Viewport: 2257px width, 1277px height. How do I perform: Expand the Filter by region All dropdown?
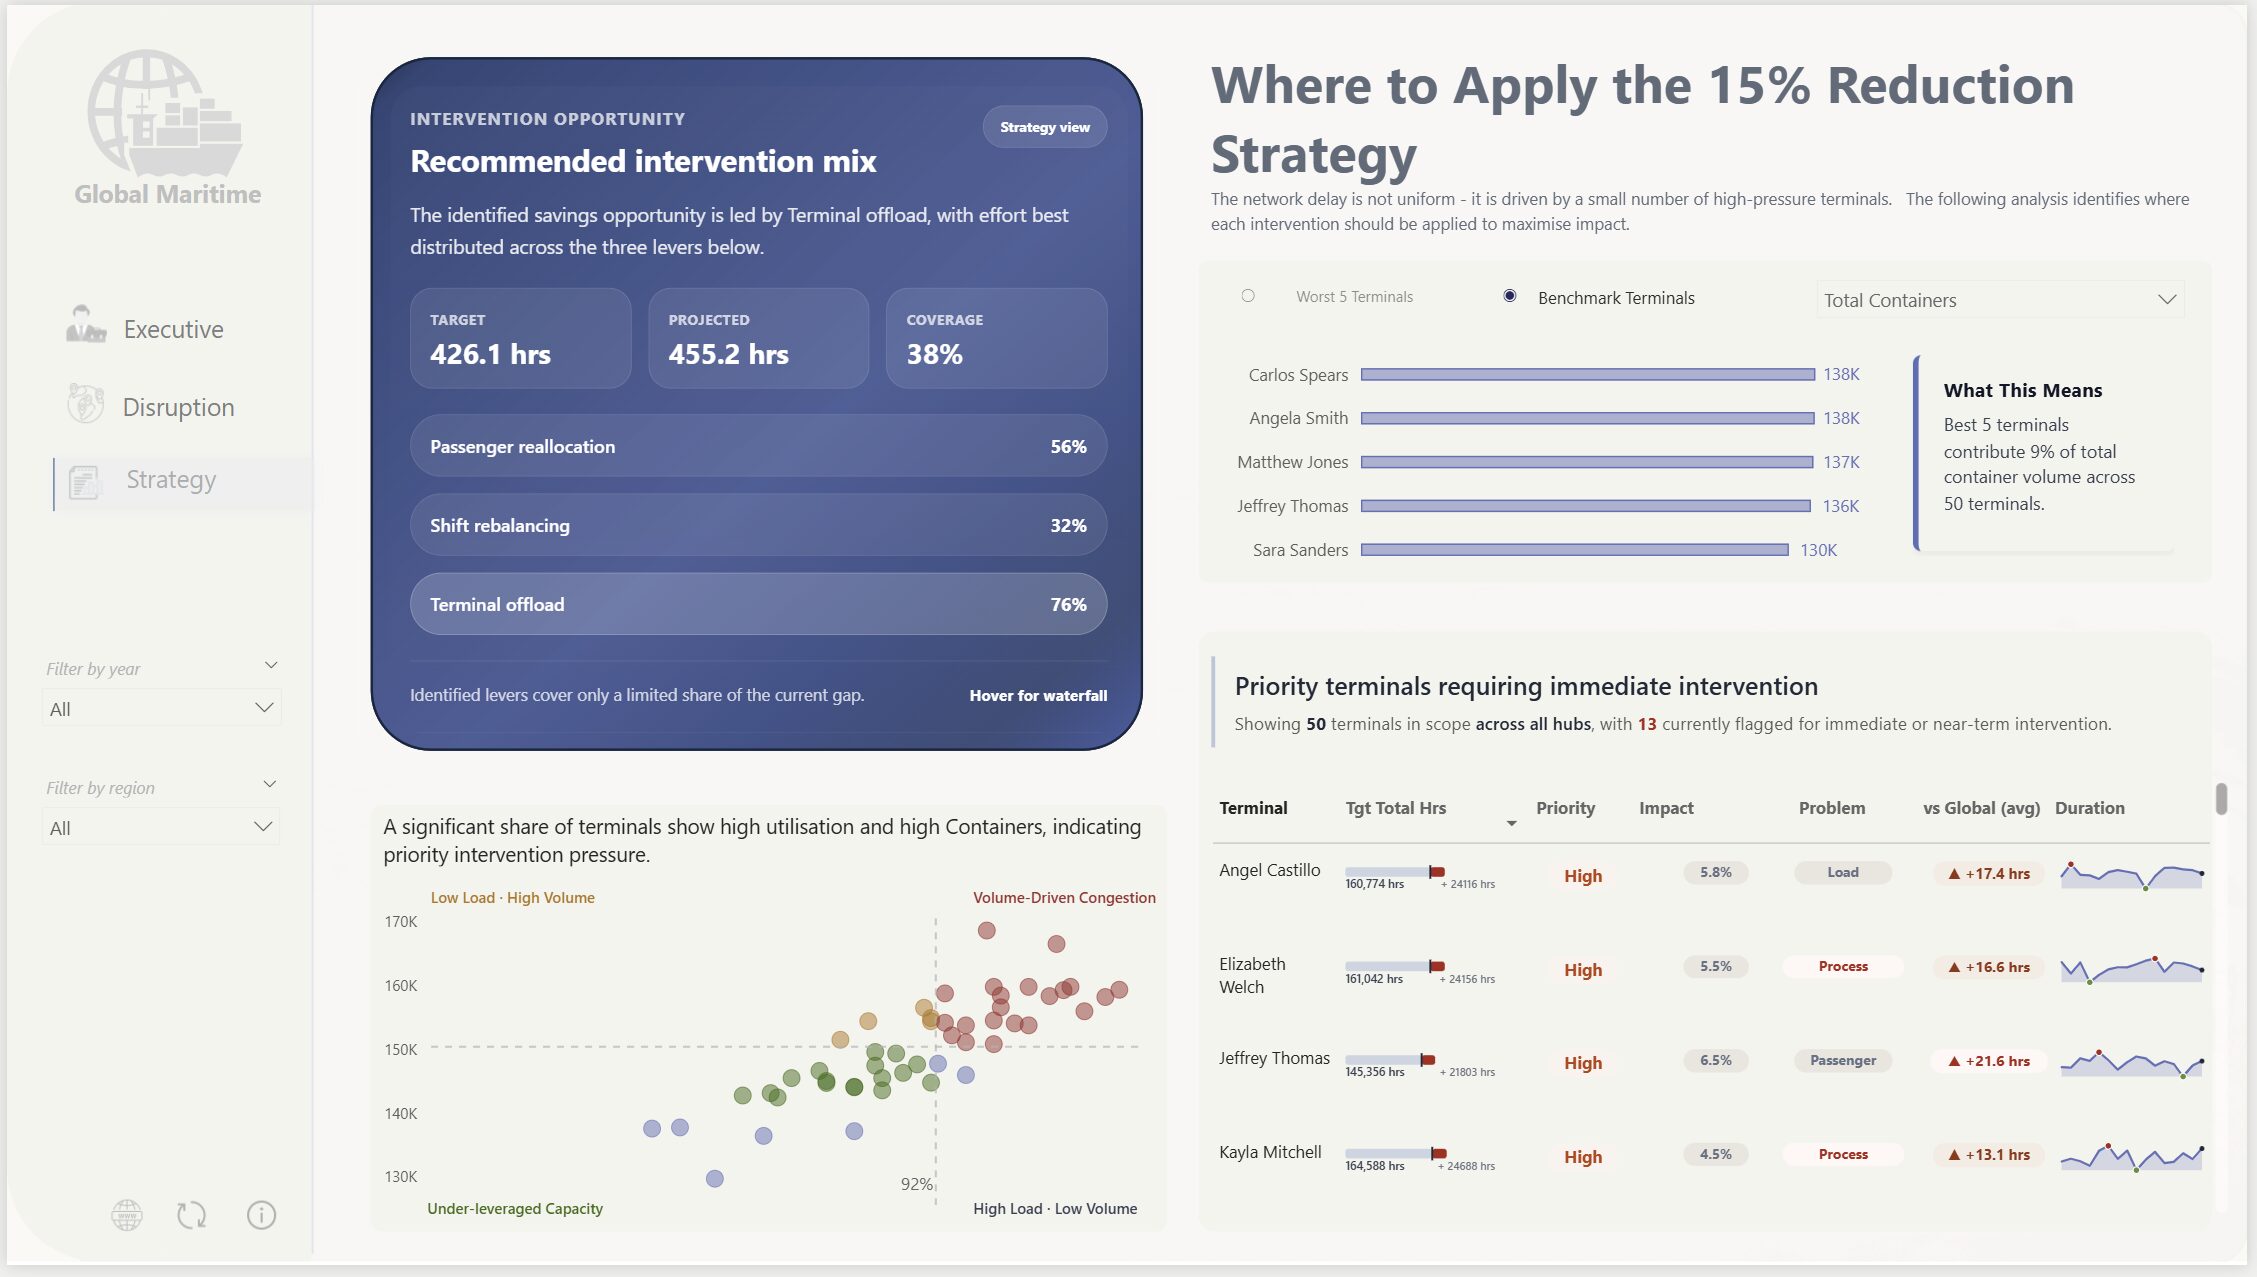[161, 827]
